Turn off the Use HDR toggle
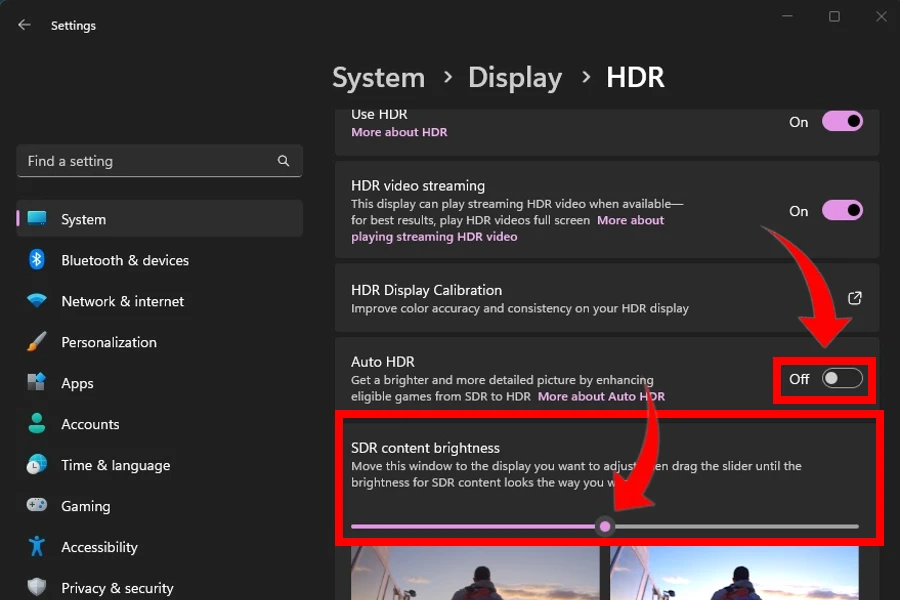 pyautogui.click(x=842, y=121)
